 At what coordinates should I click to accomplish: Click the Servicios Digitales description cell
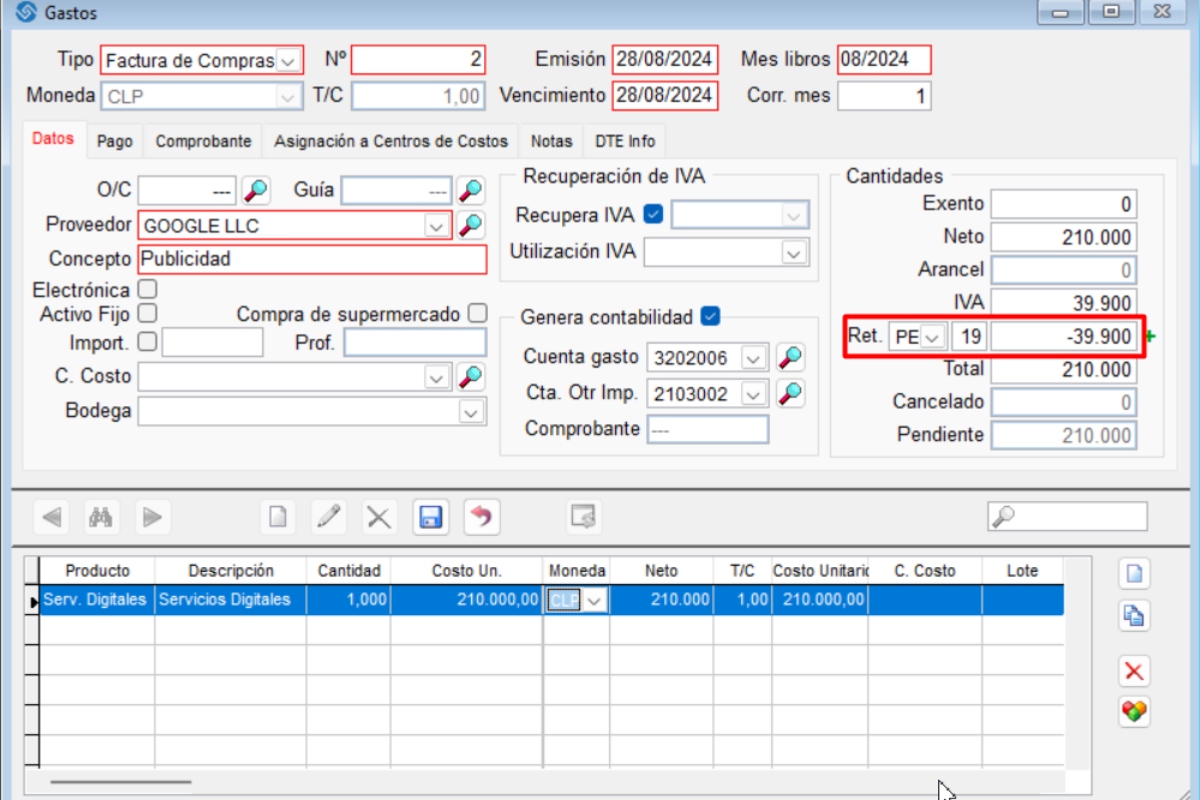tap(230, 600)
